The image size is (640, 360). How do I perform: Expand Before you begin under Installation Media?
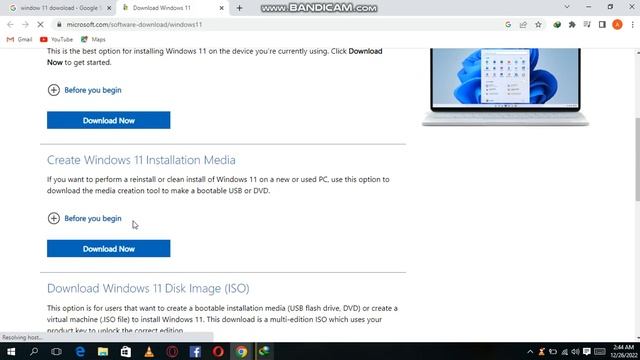click(x=84, y=218)
